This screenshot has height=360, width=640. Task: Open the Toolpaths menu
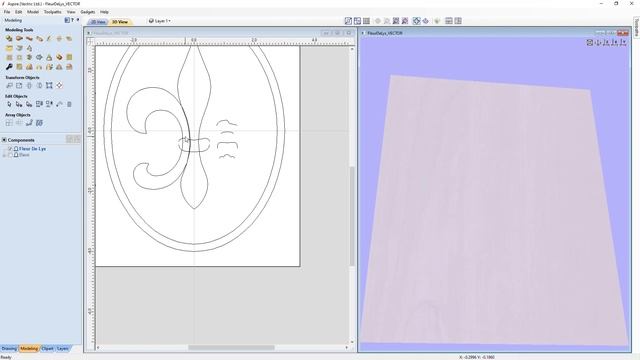pos(53,12)
